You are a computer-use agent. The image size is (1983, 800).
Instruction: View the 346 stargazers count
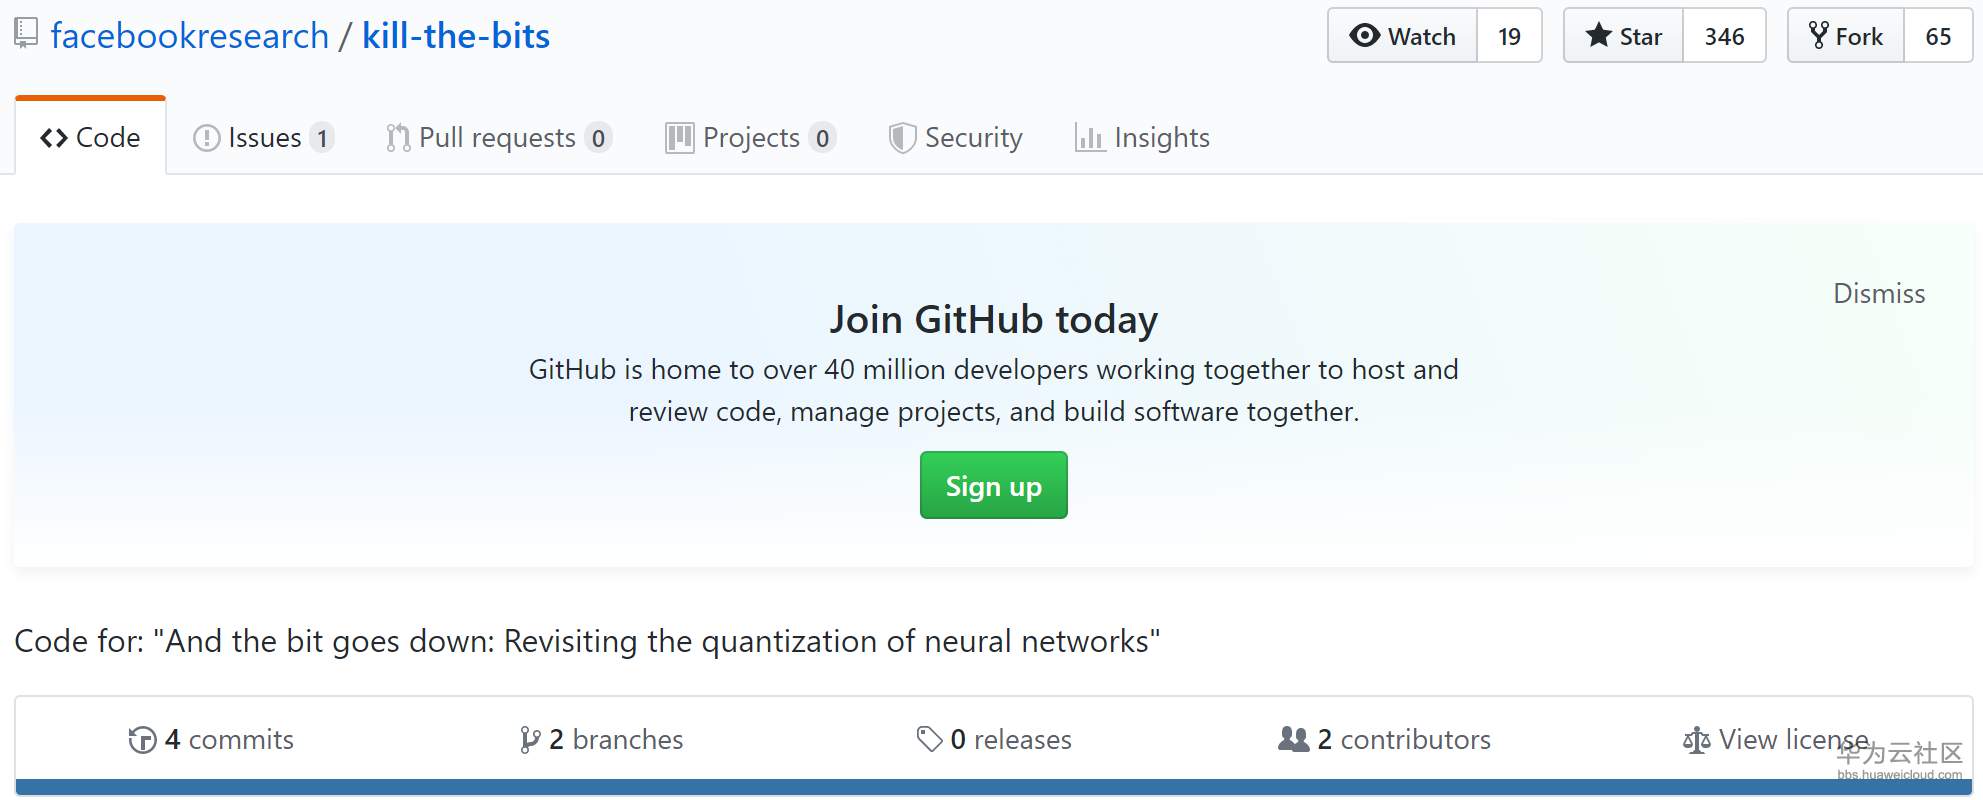point(1724,36)
